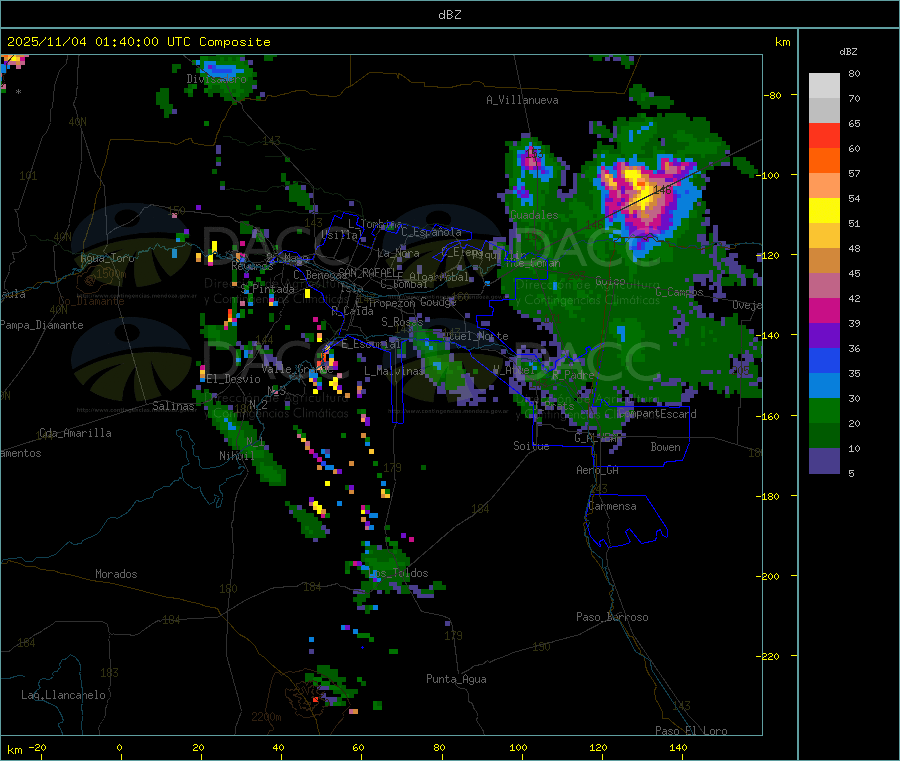This screenshot has height=761, width=900.
Task: Select the magenta 39-42 dBZ legend swatch
Action: (x=824, y=310)
